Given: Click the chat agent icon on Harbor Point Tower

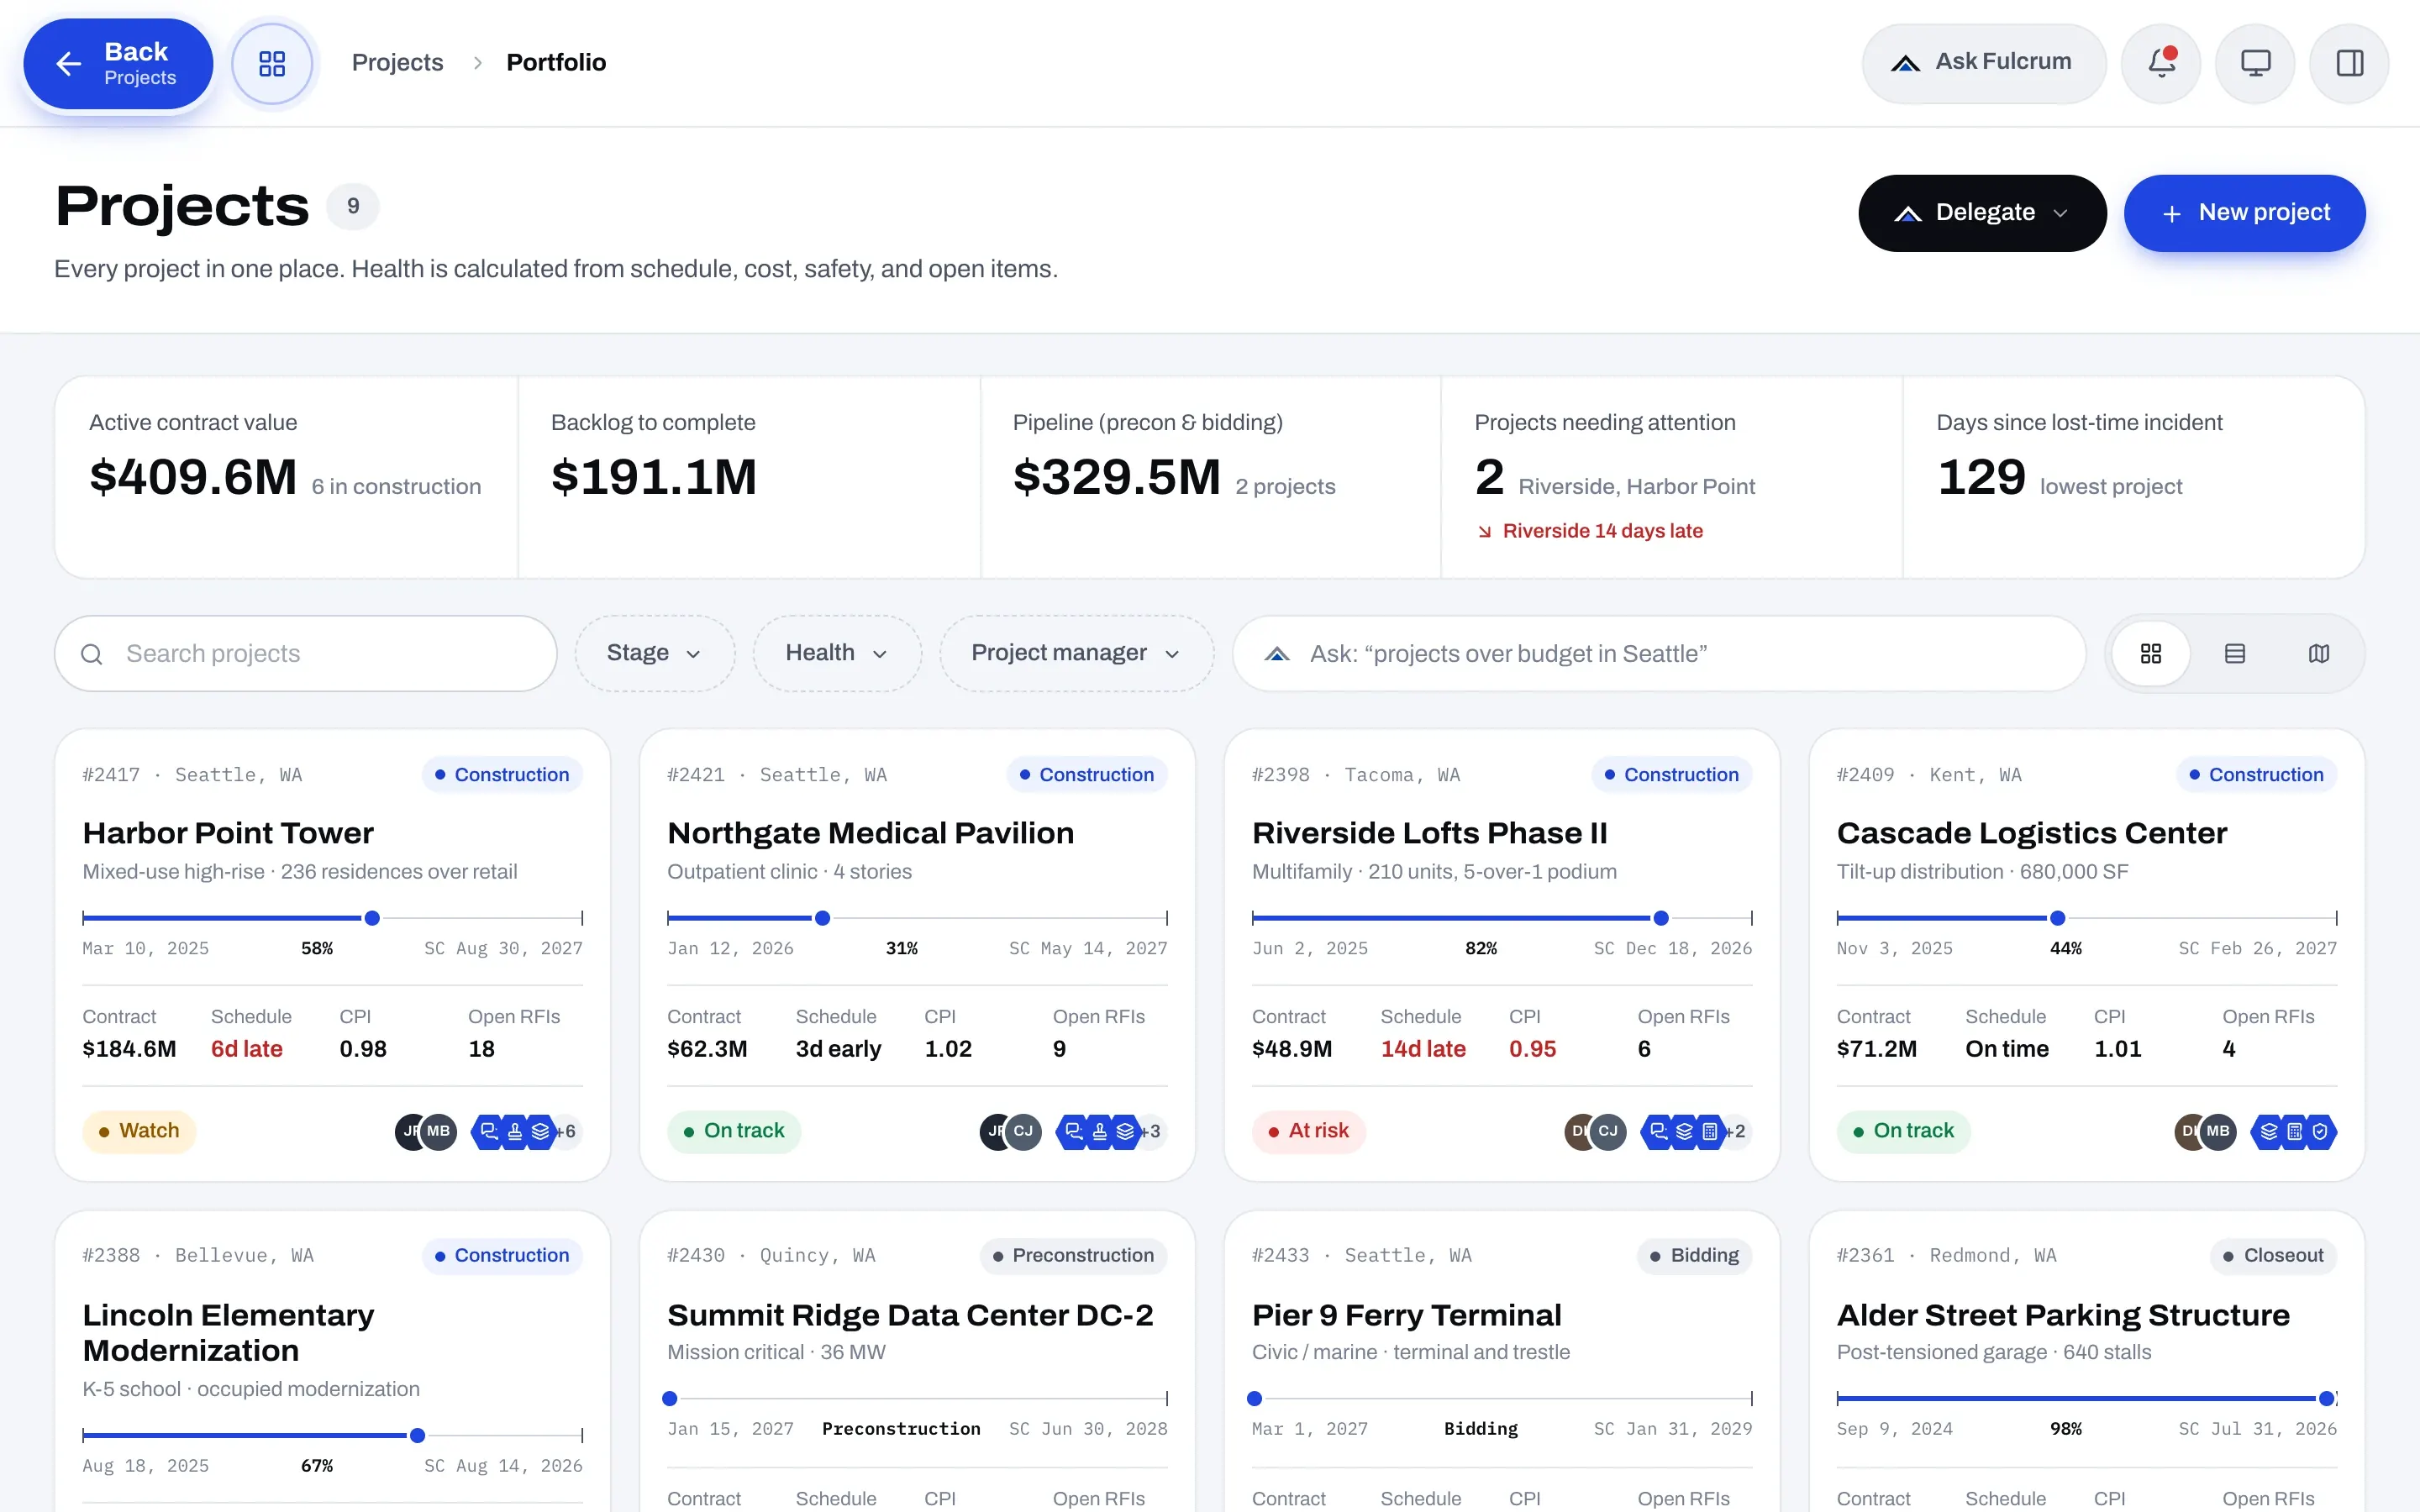Looking at the screenshot, I should point(489,1131).
